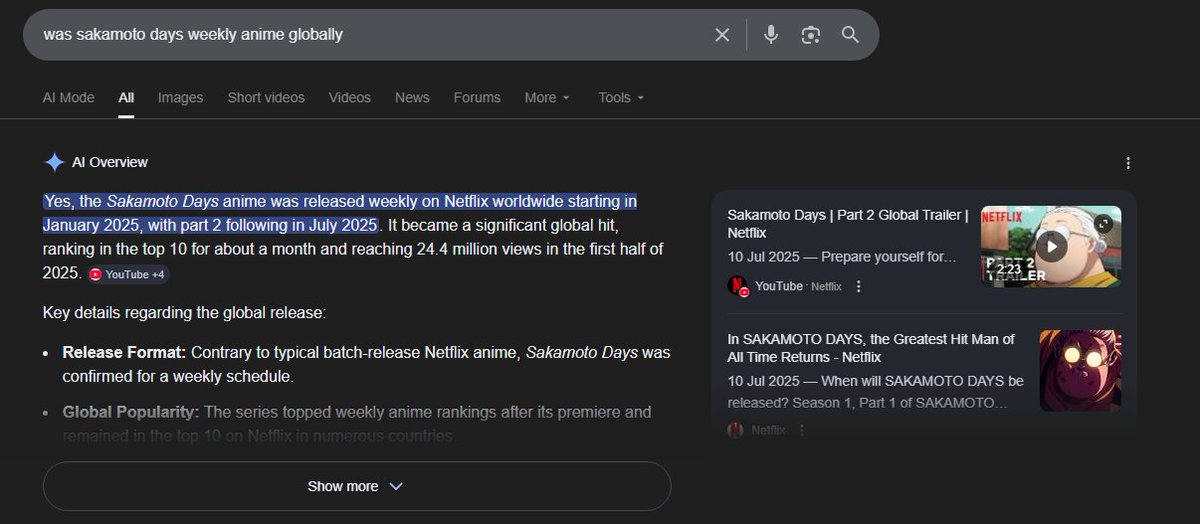Open three-dot menu beside YouTube · Netflix

click(x=858, y=286)
